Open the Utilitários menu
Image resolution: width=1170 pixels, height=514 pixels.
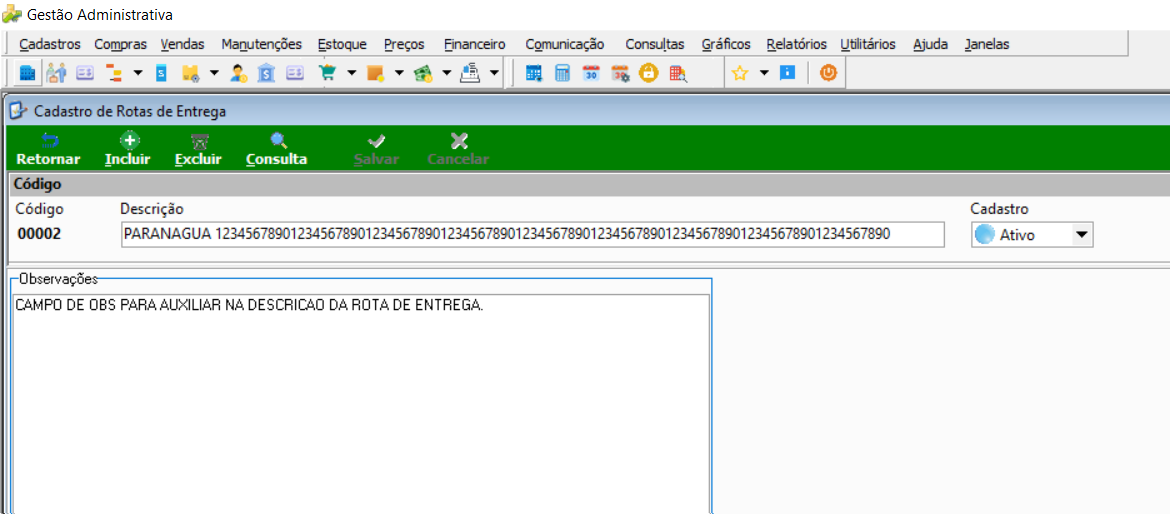[868, 44]
